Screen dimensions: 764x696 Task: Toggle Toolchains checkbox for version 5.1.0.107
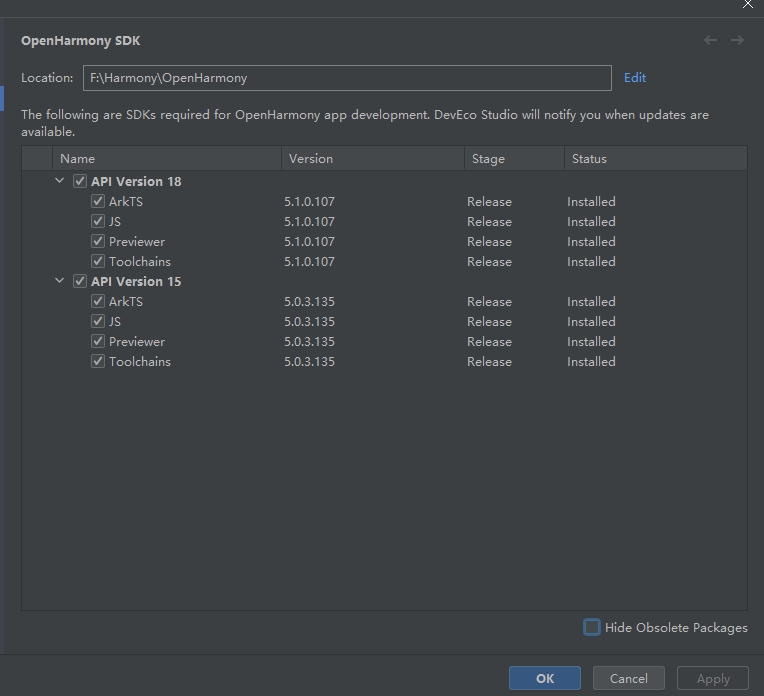pyautogui.click(x=98, y=261)
